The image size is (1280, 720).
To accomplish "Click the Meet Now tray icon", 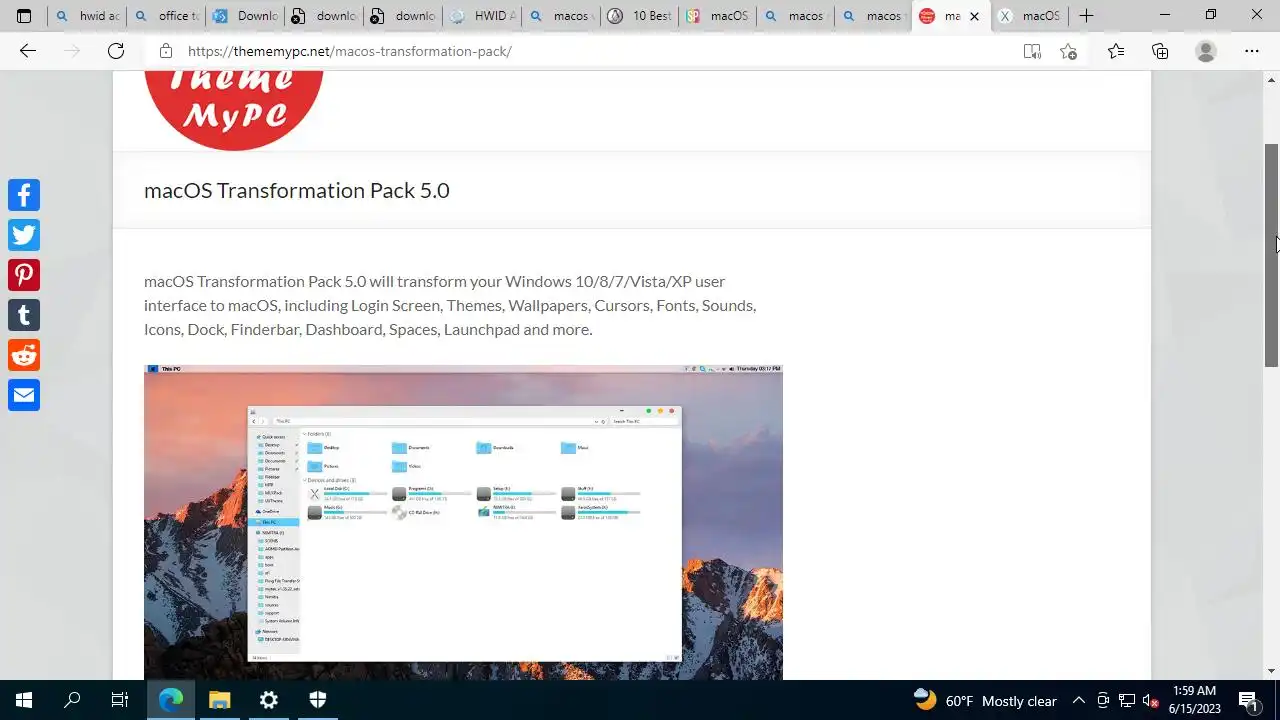I will pos(1103,700).
